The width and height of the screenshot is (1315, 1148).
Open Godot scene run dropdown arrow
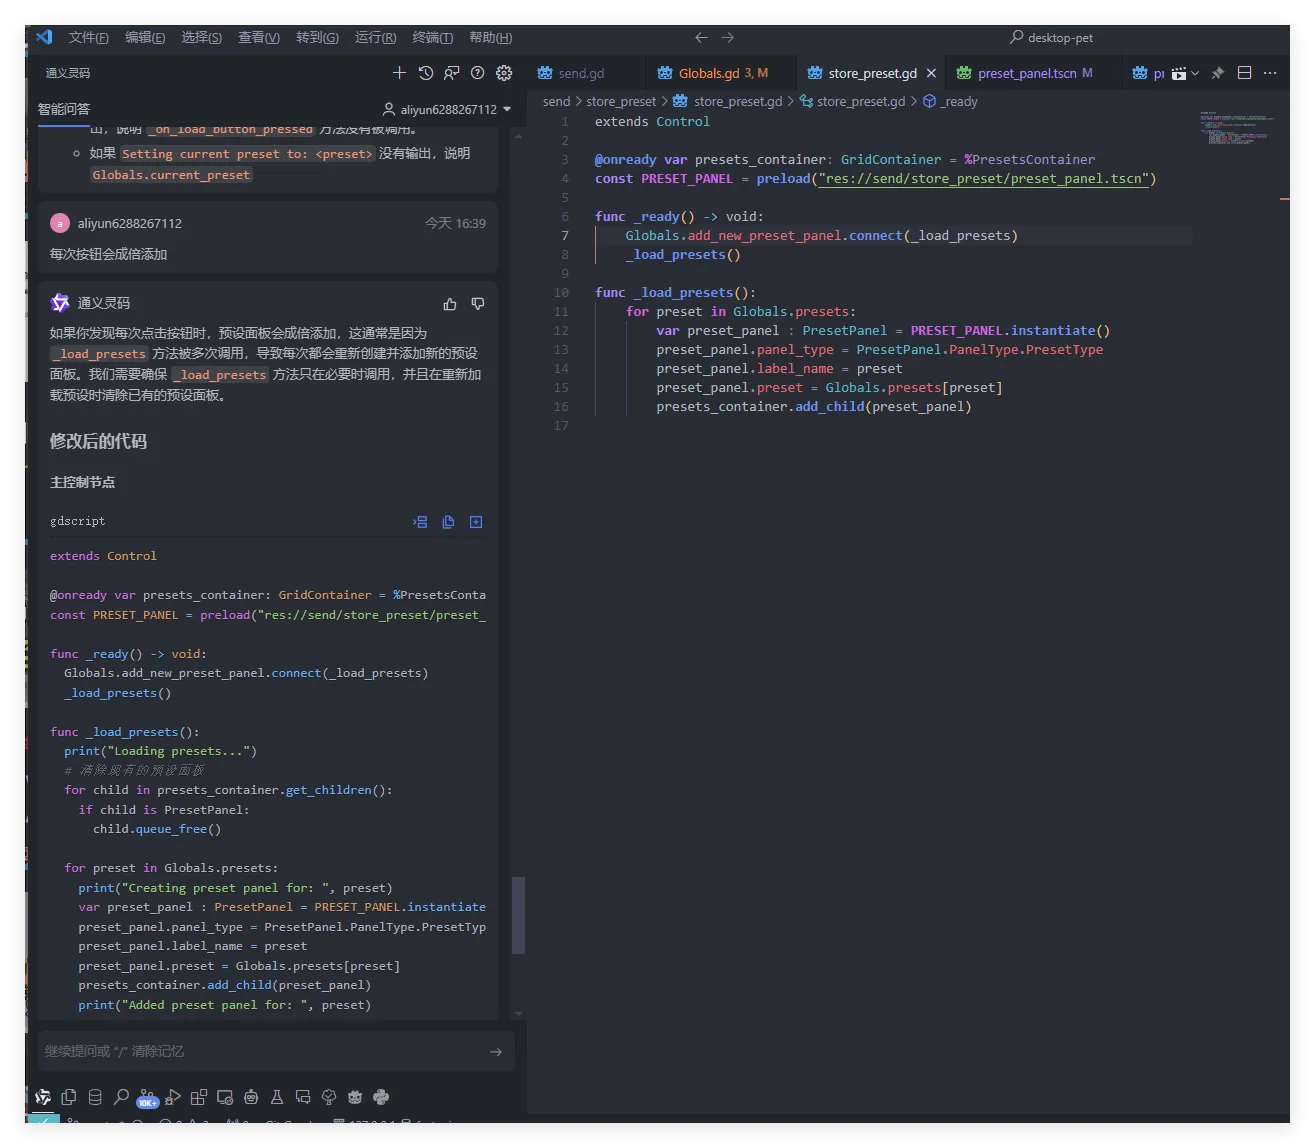[1195, 73]
